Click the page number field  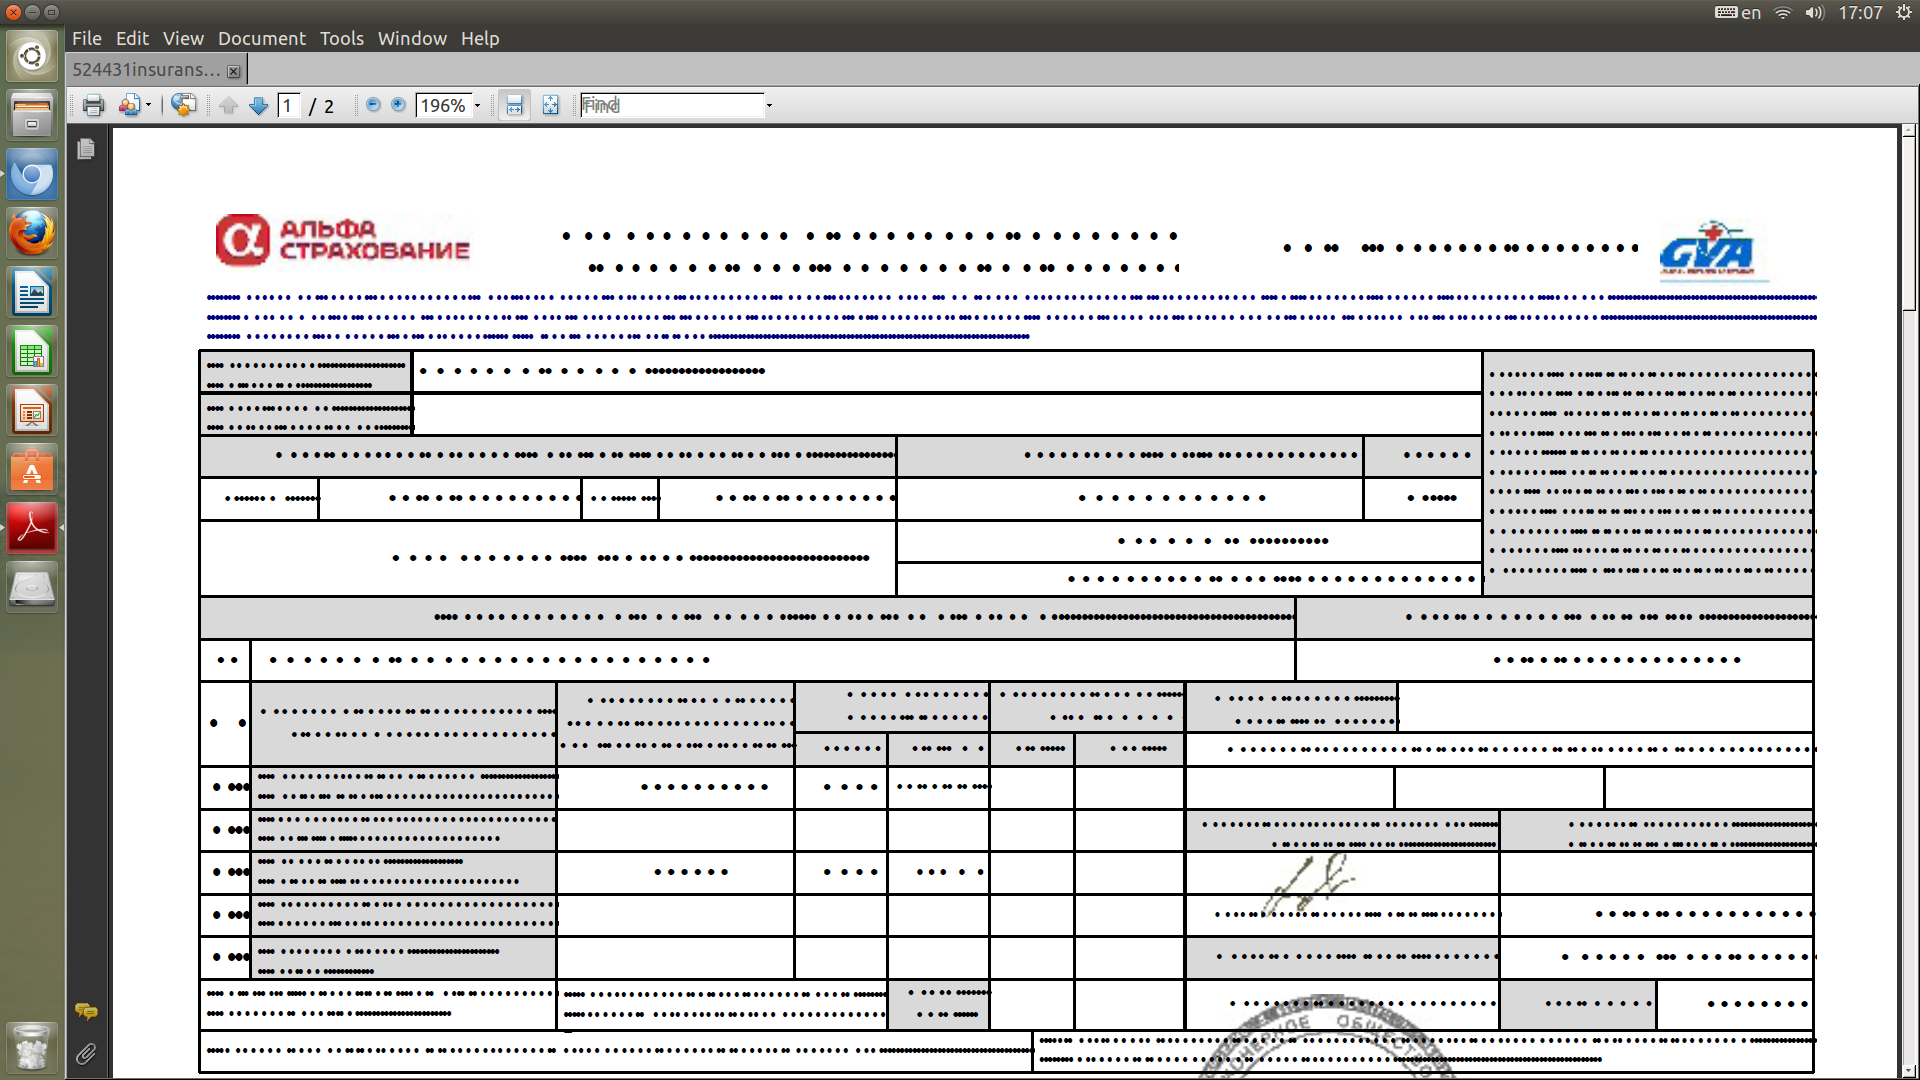tap(289, 106)
